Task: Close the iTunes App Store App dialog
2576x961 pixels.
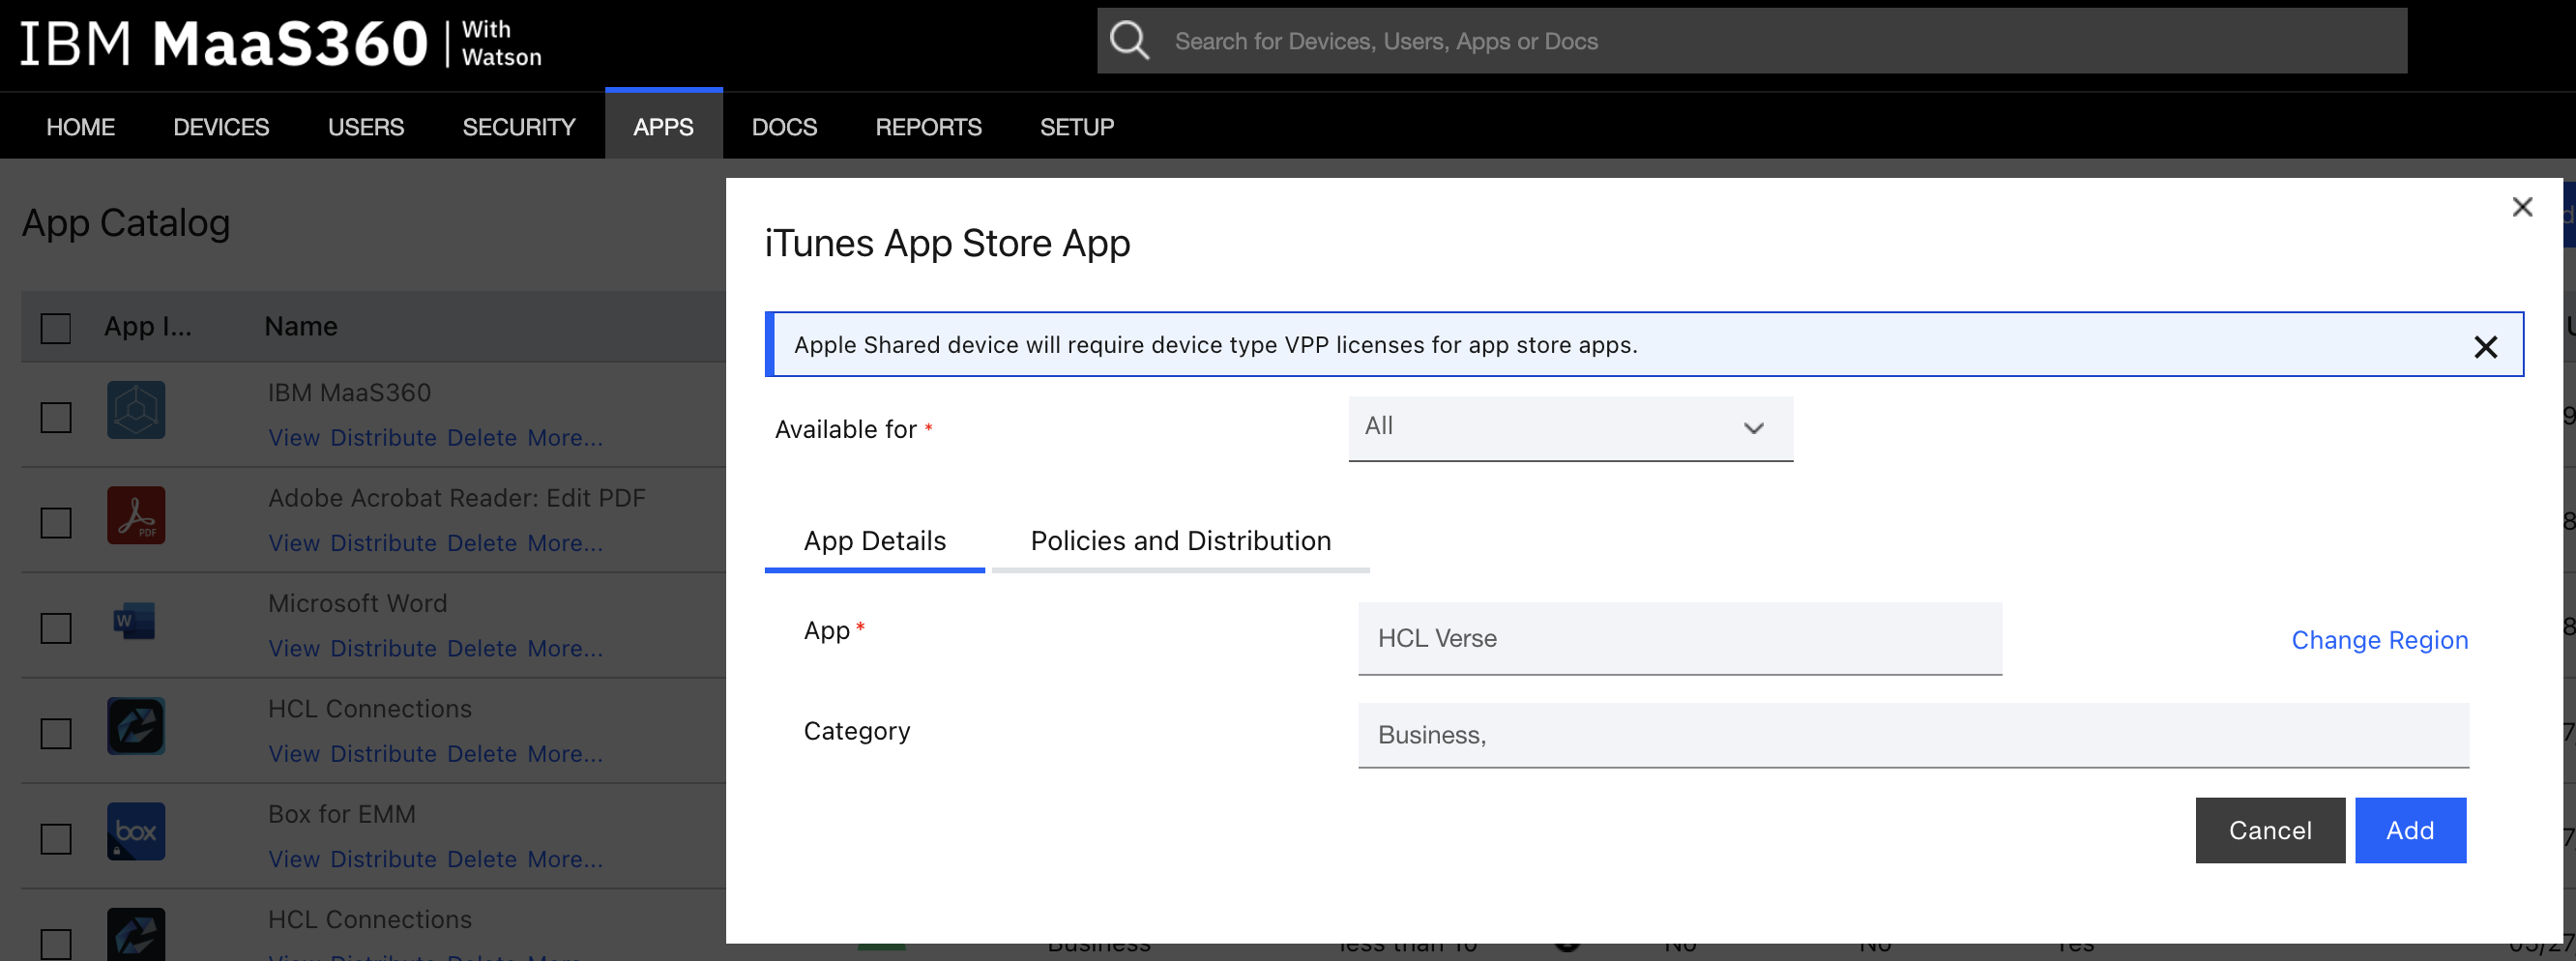Action: [x=2523, y=207]
